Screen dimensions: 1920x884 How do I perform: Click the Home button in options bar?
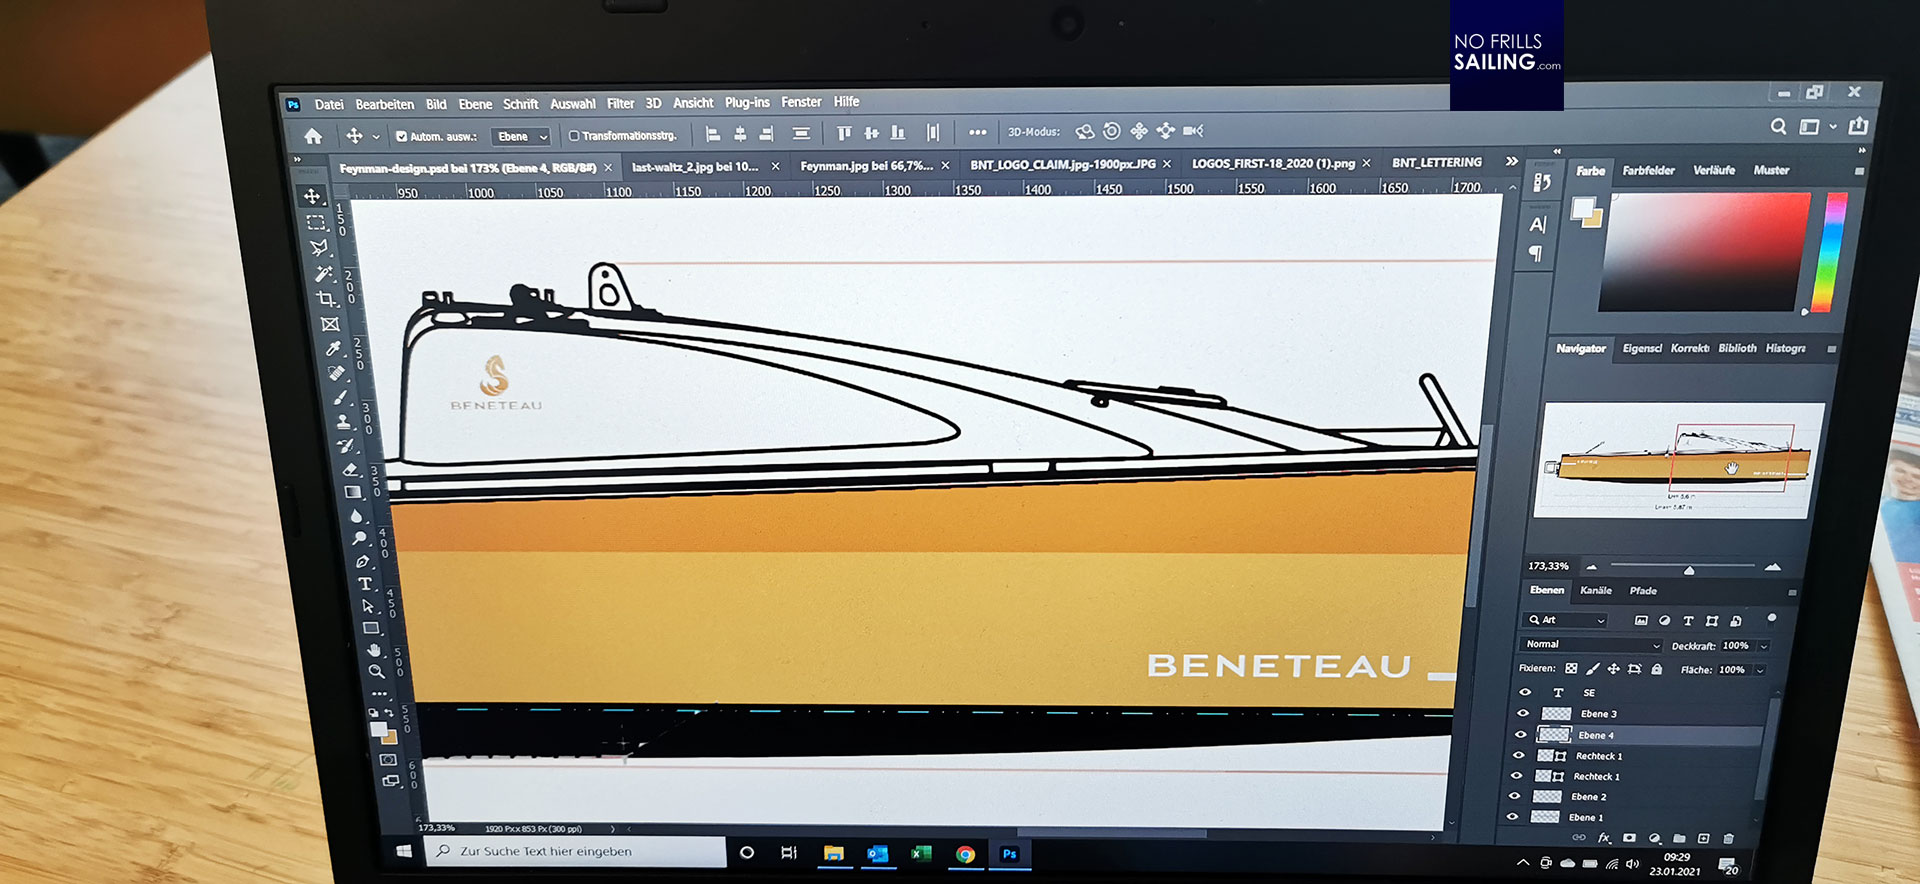[x=313, y=136]
